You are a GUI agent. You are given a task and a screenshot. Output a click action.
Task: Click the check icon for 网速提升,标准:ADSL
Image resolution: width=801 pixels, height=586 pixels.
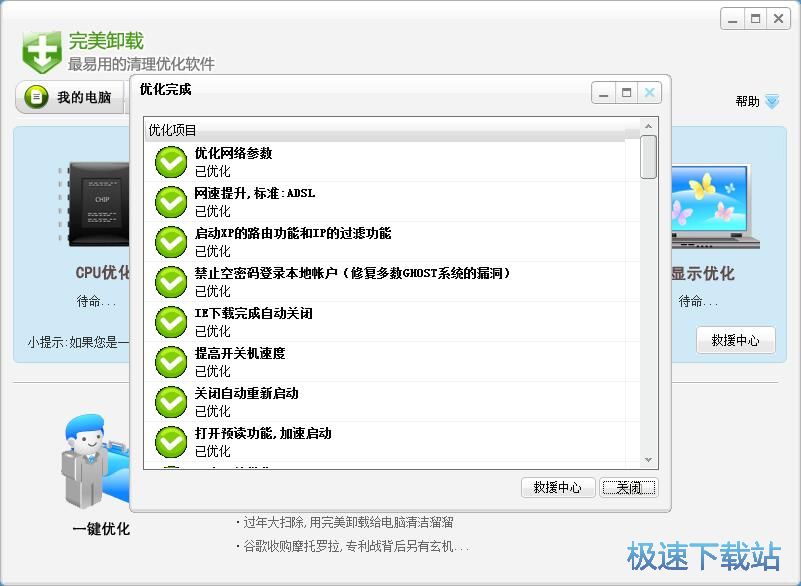click(x=170, y=201)
